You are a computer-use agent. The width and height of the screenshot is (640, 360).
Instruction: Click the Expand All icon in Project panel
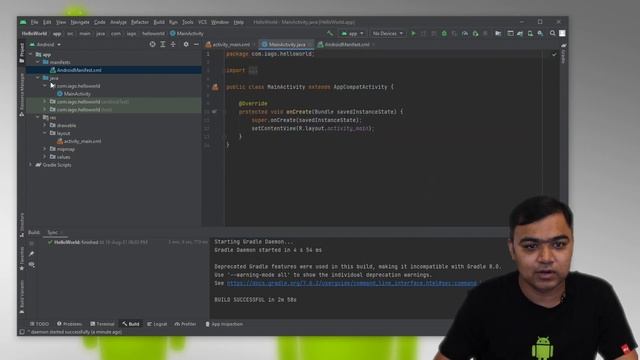coord(162,44)
